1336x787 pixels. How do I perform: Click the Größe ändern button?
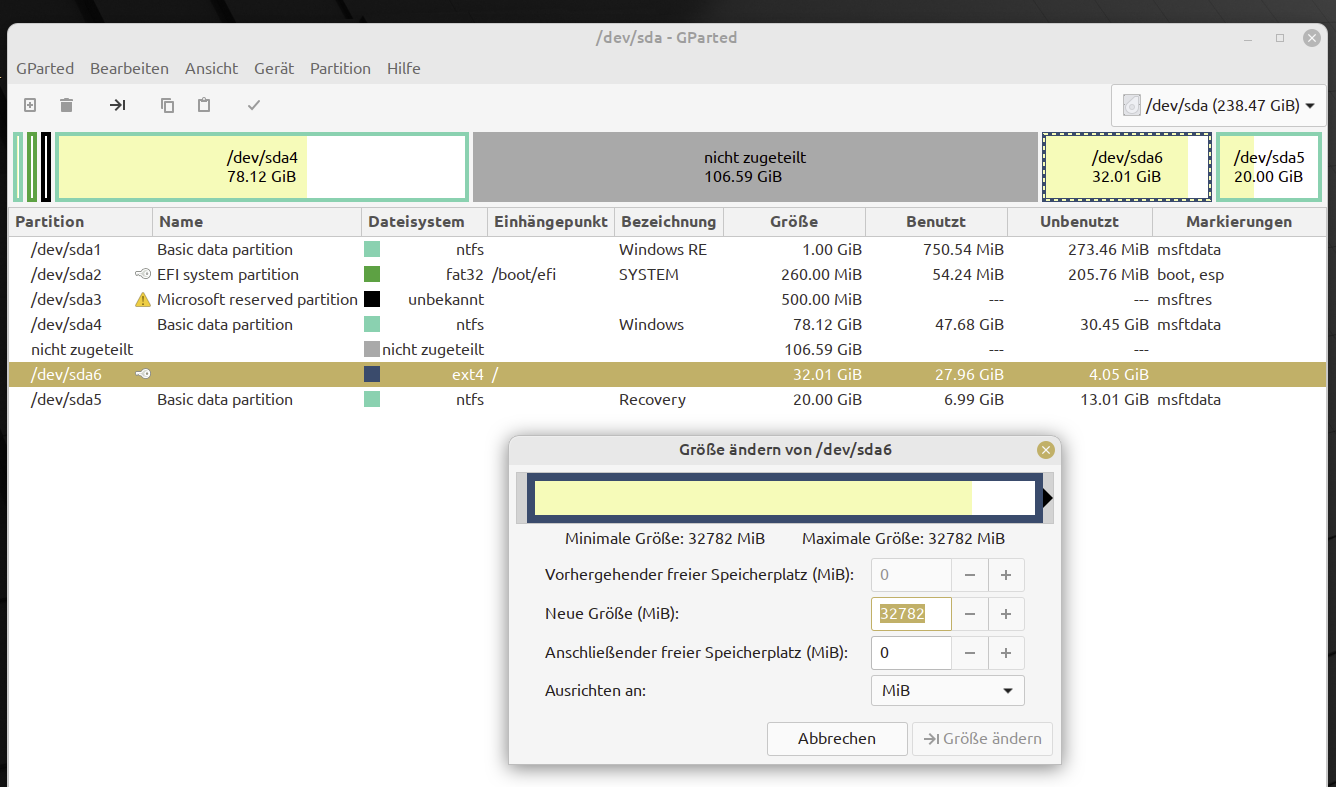(x=982, y=739)
